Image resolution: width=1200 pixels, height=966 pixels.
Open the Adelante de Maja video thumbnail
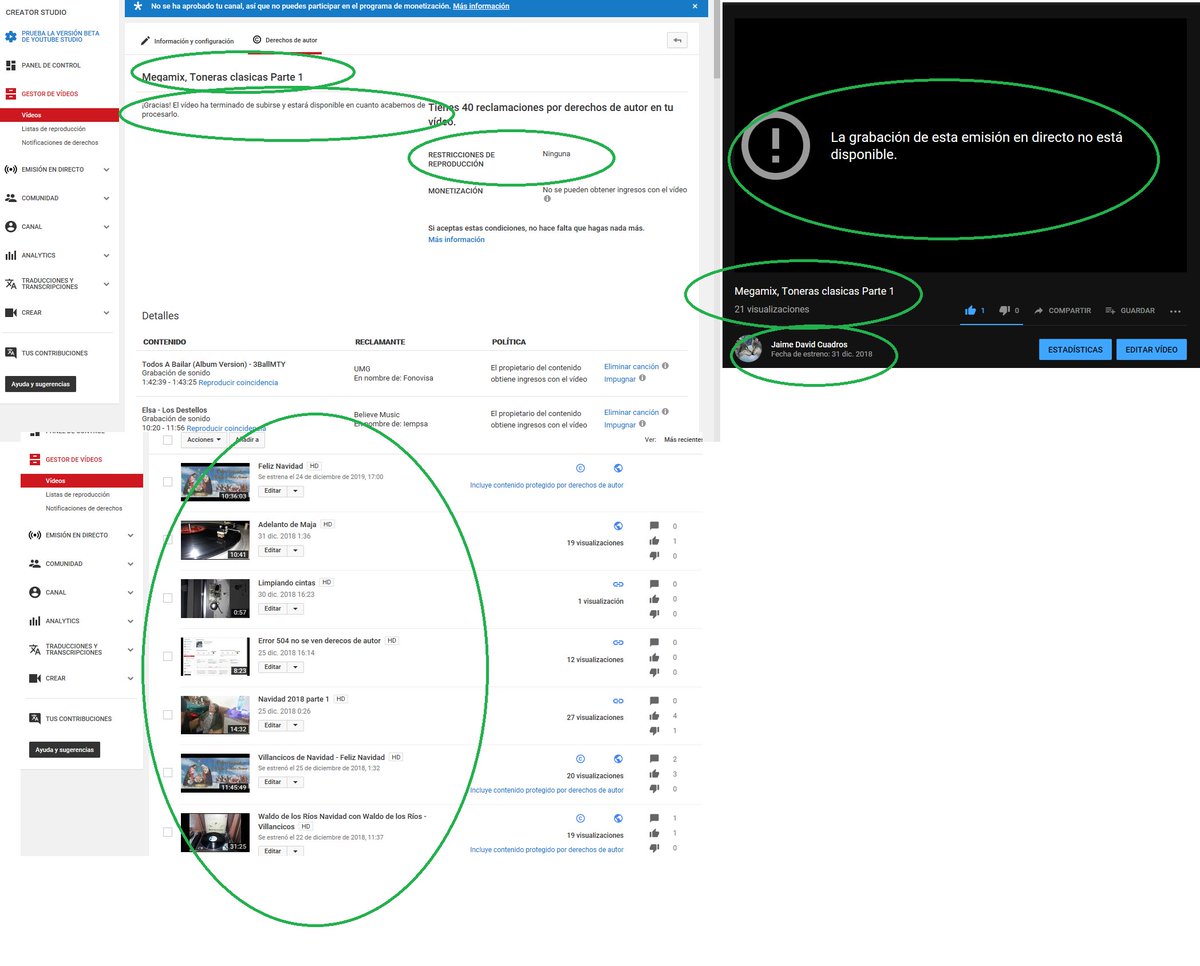pos(215,540)
